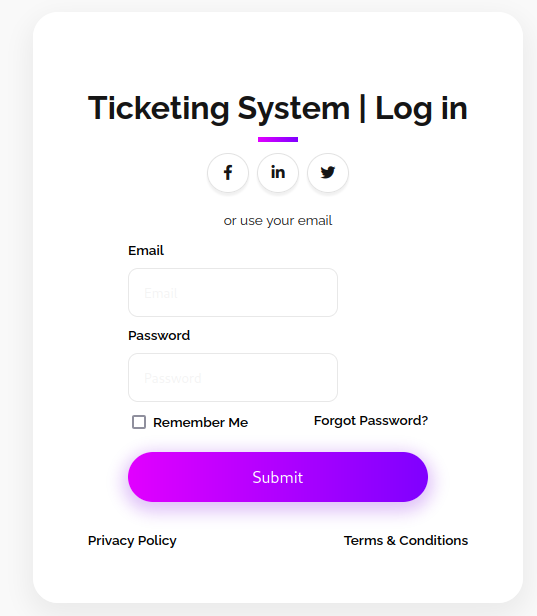The image size is (537, 616).
Task: Click the purple Submit button
Action: pos(278,477)
